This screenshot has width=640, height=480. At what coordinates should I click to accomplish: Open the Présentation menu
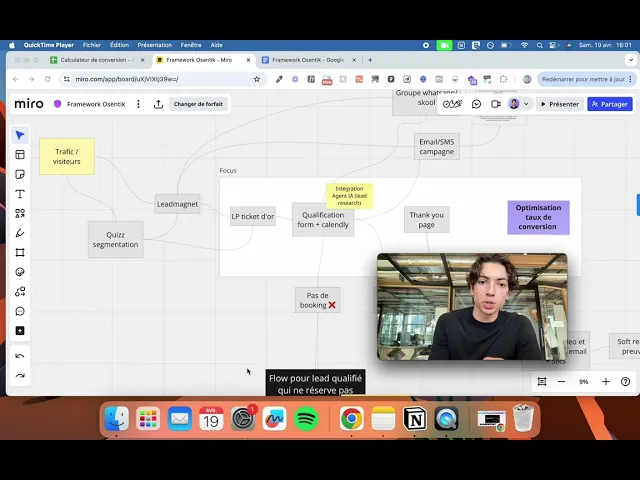(x=154, y=45)
